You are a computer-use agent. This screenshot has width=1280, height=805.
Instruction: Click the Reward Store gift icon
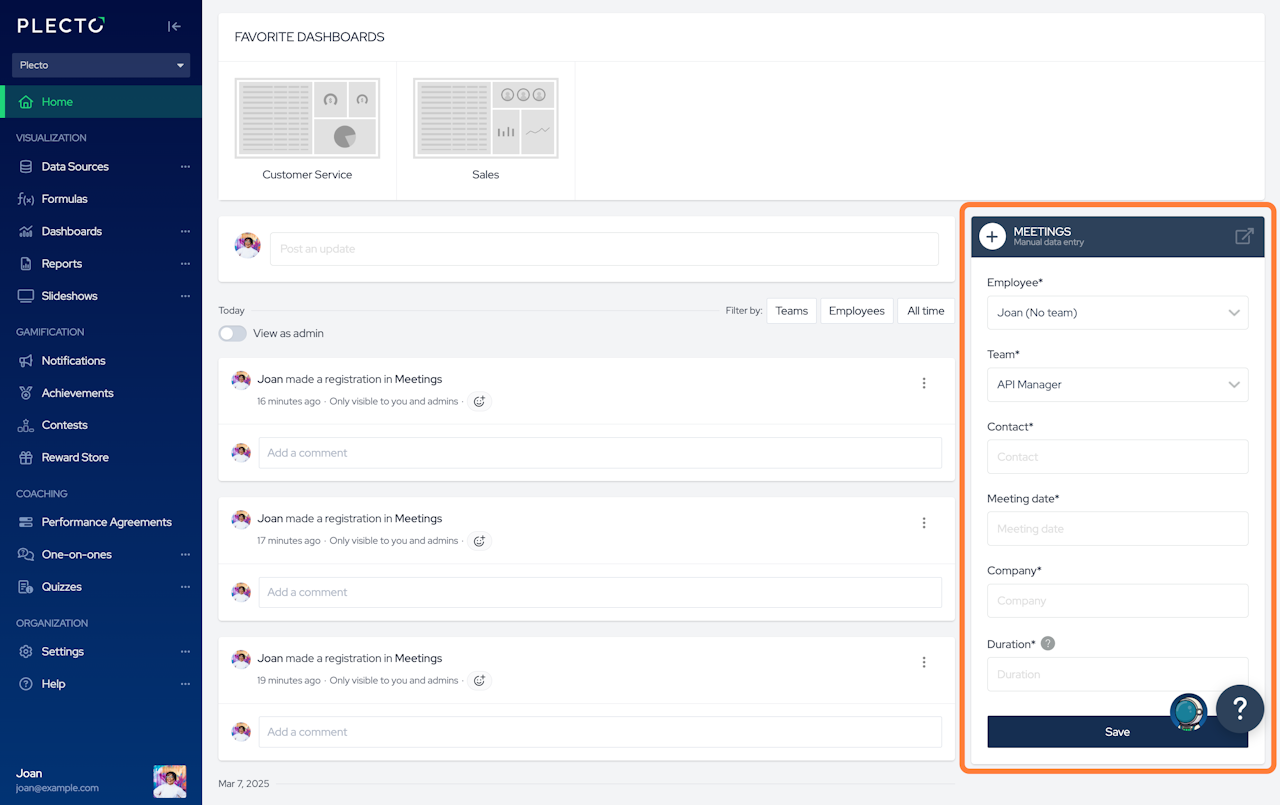click(x=26, y=458)
